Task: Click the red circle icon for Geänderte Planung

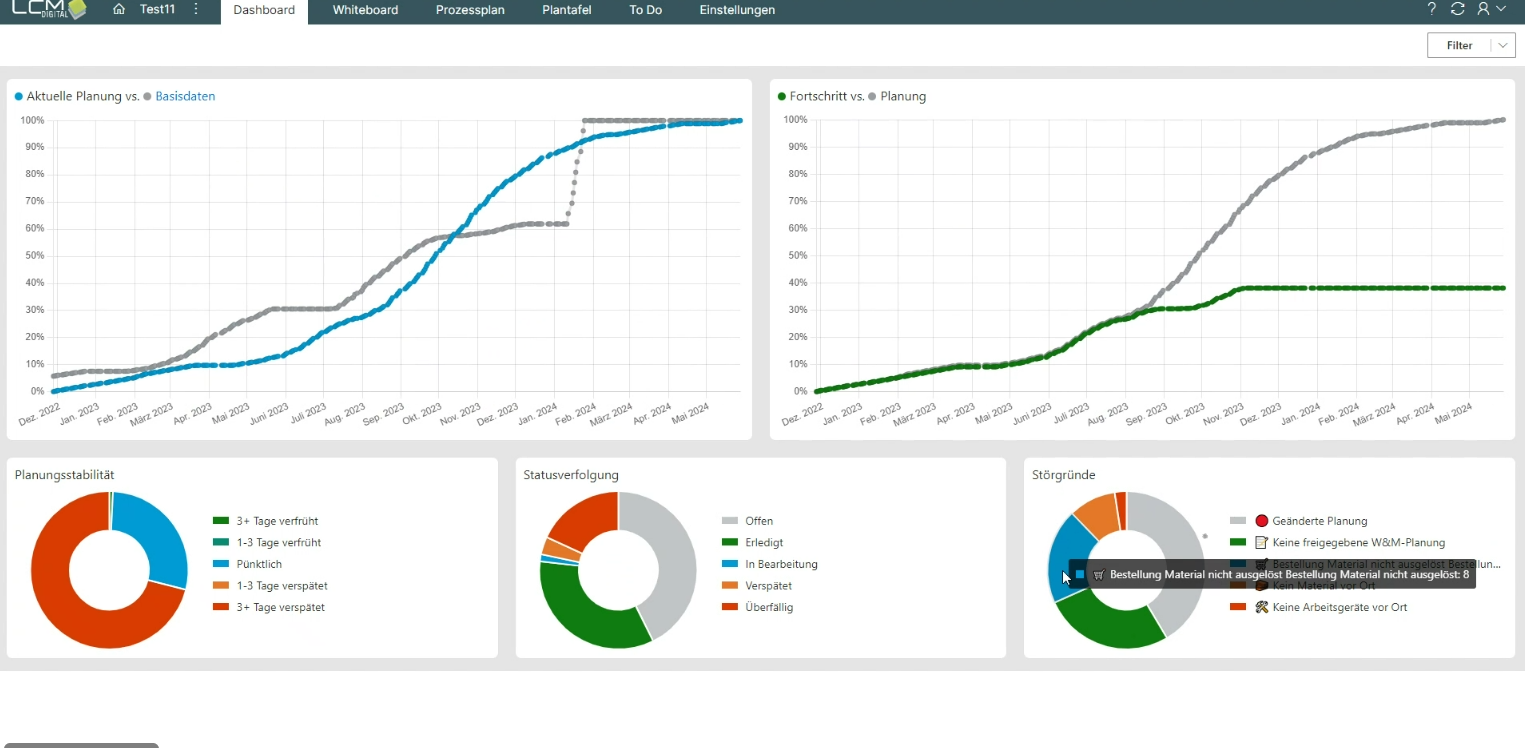Action: pos(1261,521)
